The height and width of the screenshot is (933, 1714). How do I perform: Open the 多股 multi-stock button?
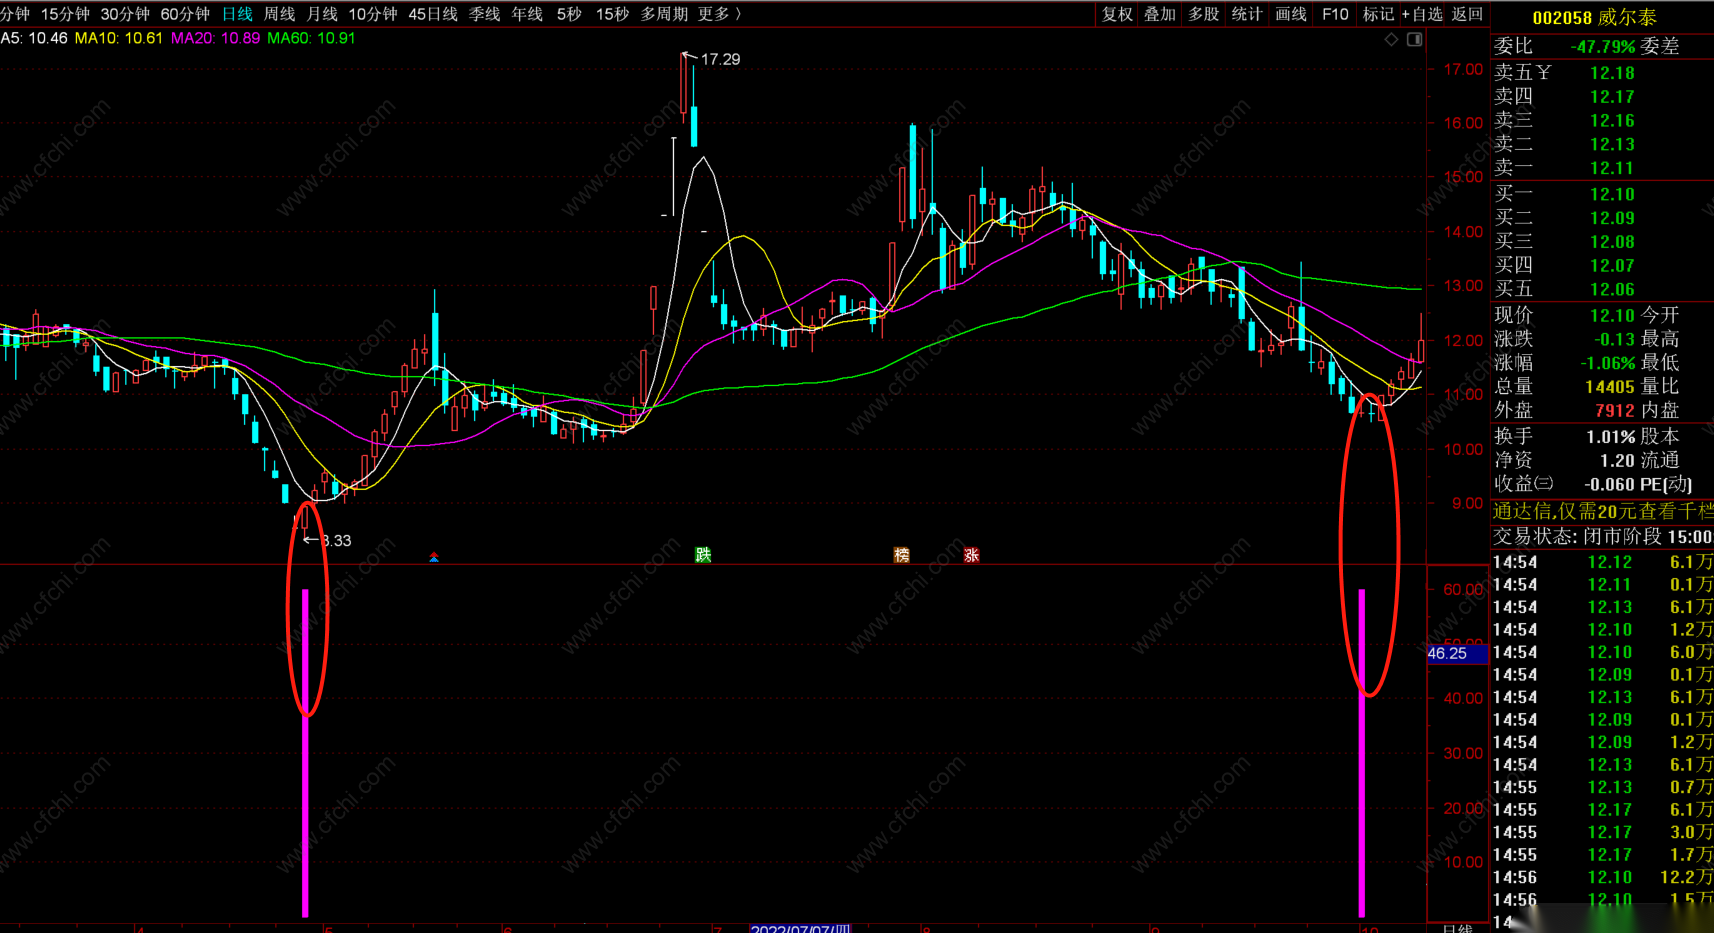(x=1204, y=14)
